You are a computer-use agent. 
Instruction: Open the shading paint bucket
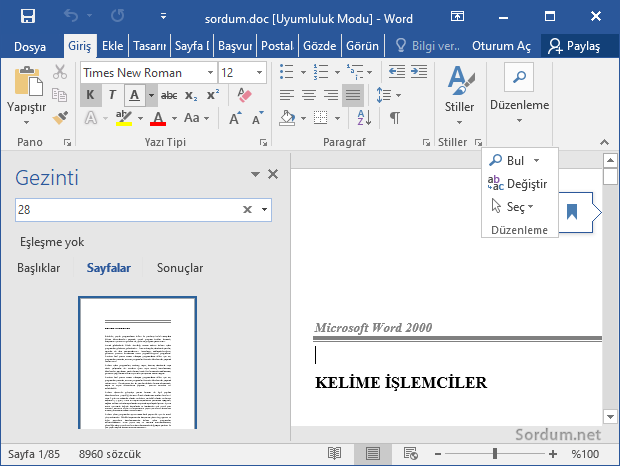tap(287, 118)
